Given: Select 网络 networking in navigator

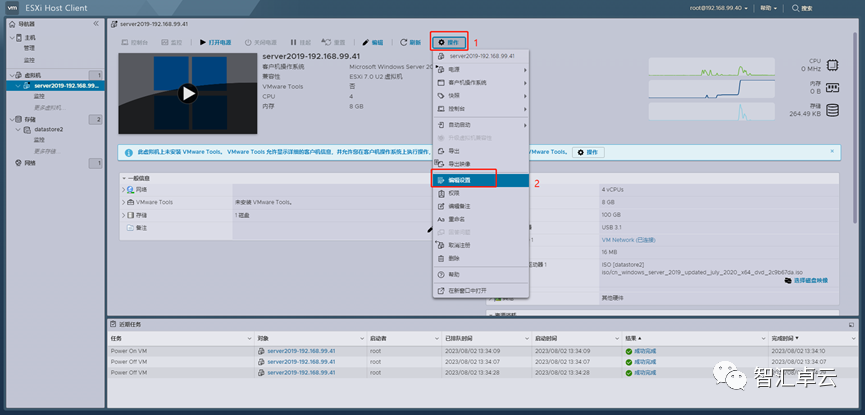Looking at the screenshot, I should pos(29,163).
